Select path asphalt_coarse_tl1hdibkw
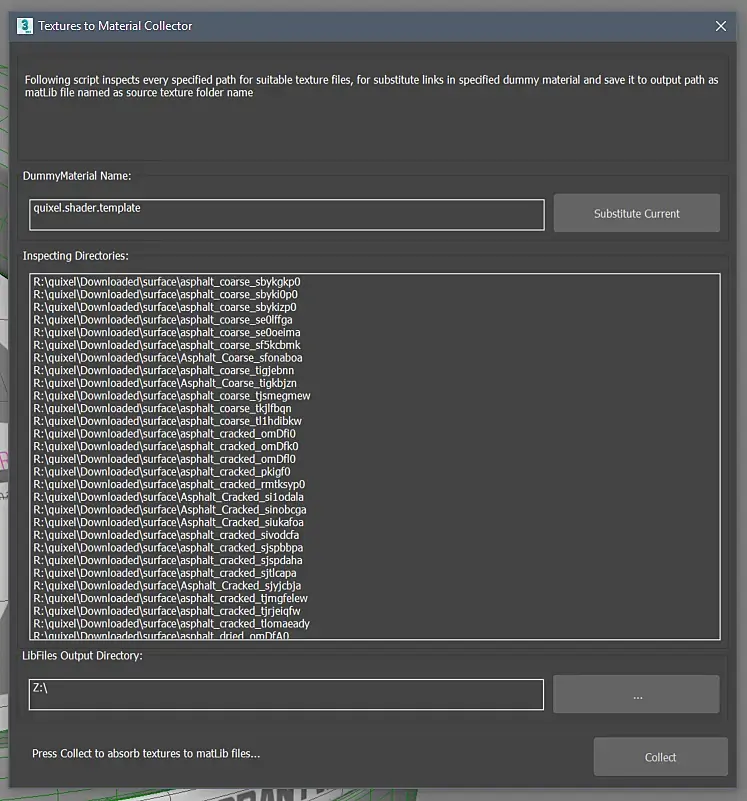Viewport: 747px width, 801px height. pos(168,421)
